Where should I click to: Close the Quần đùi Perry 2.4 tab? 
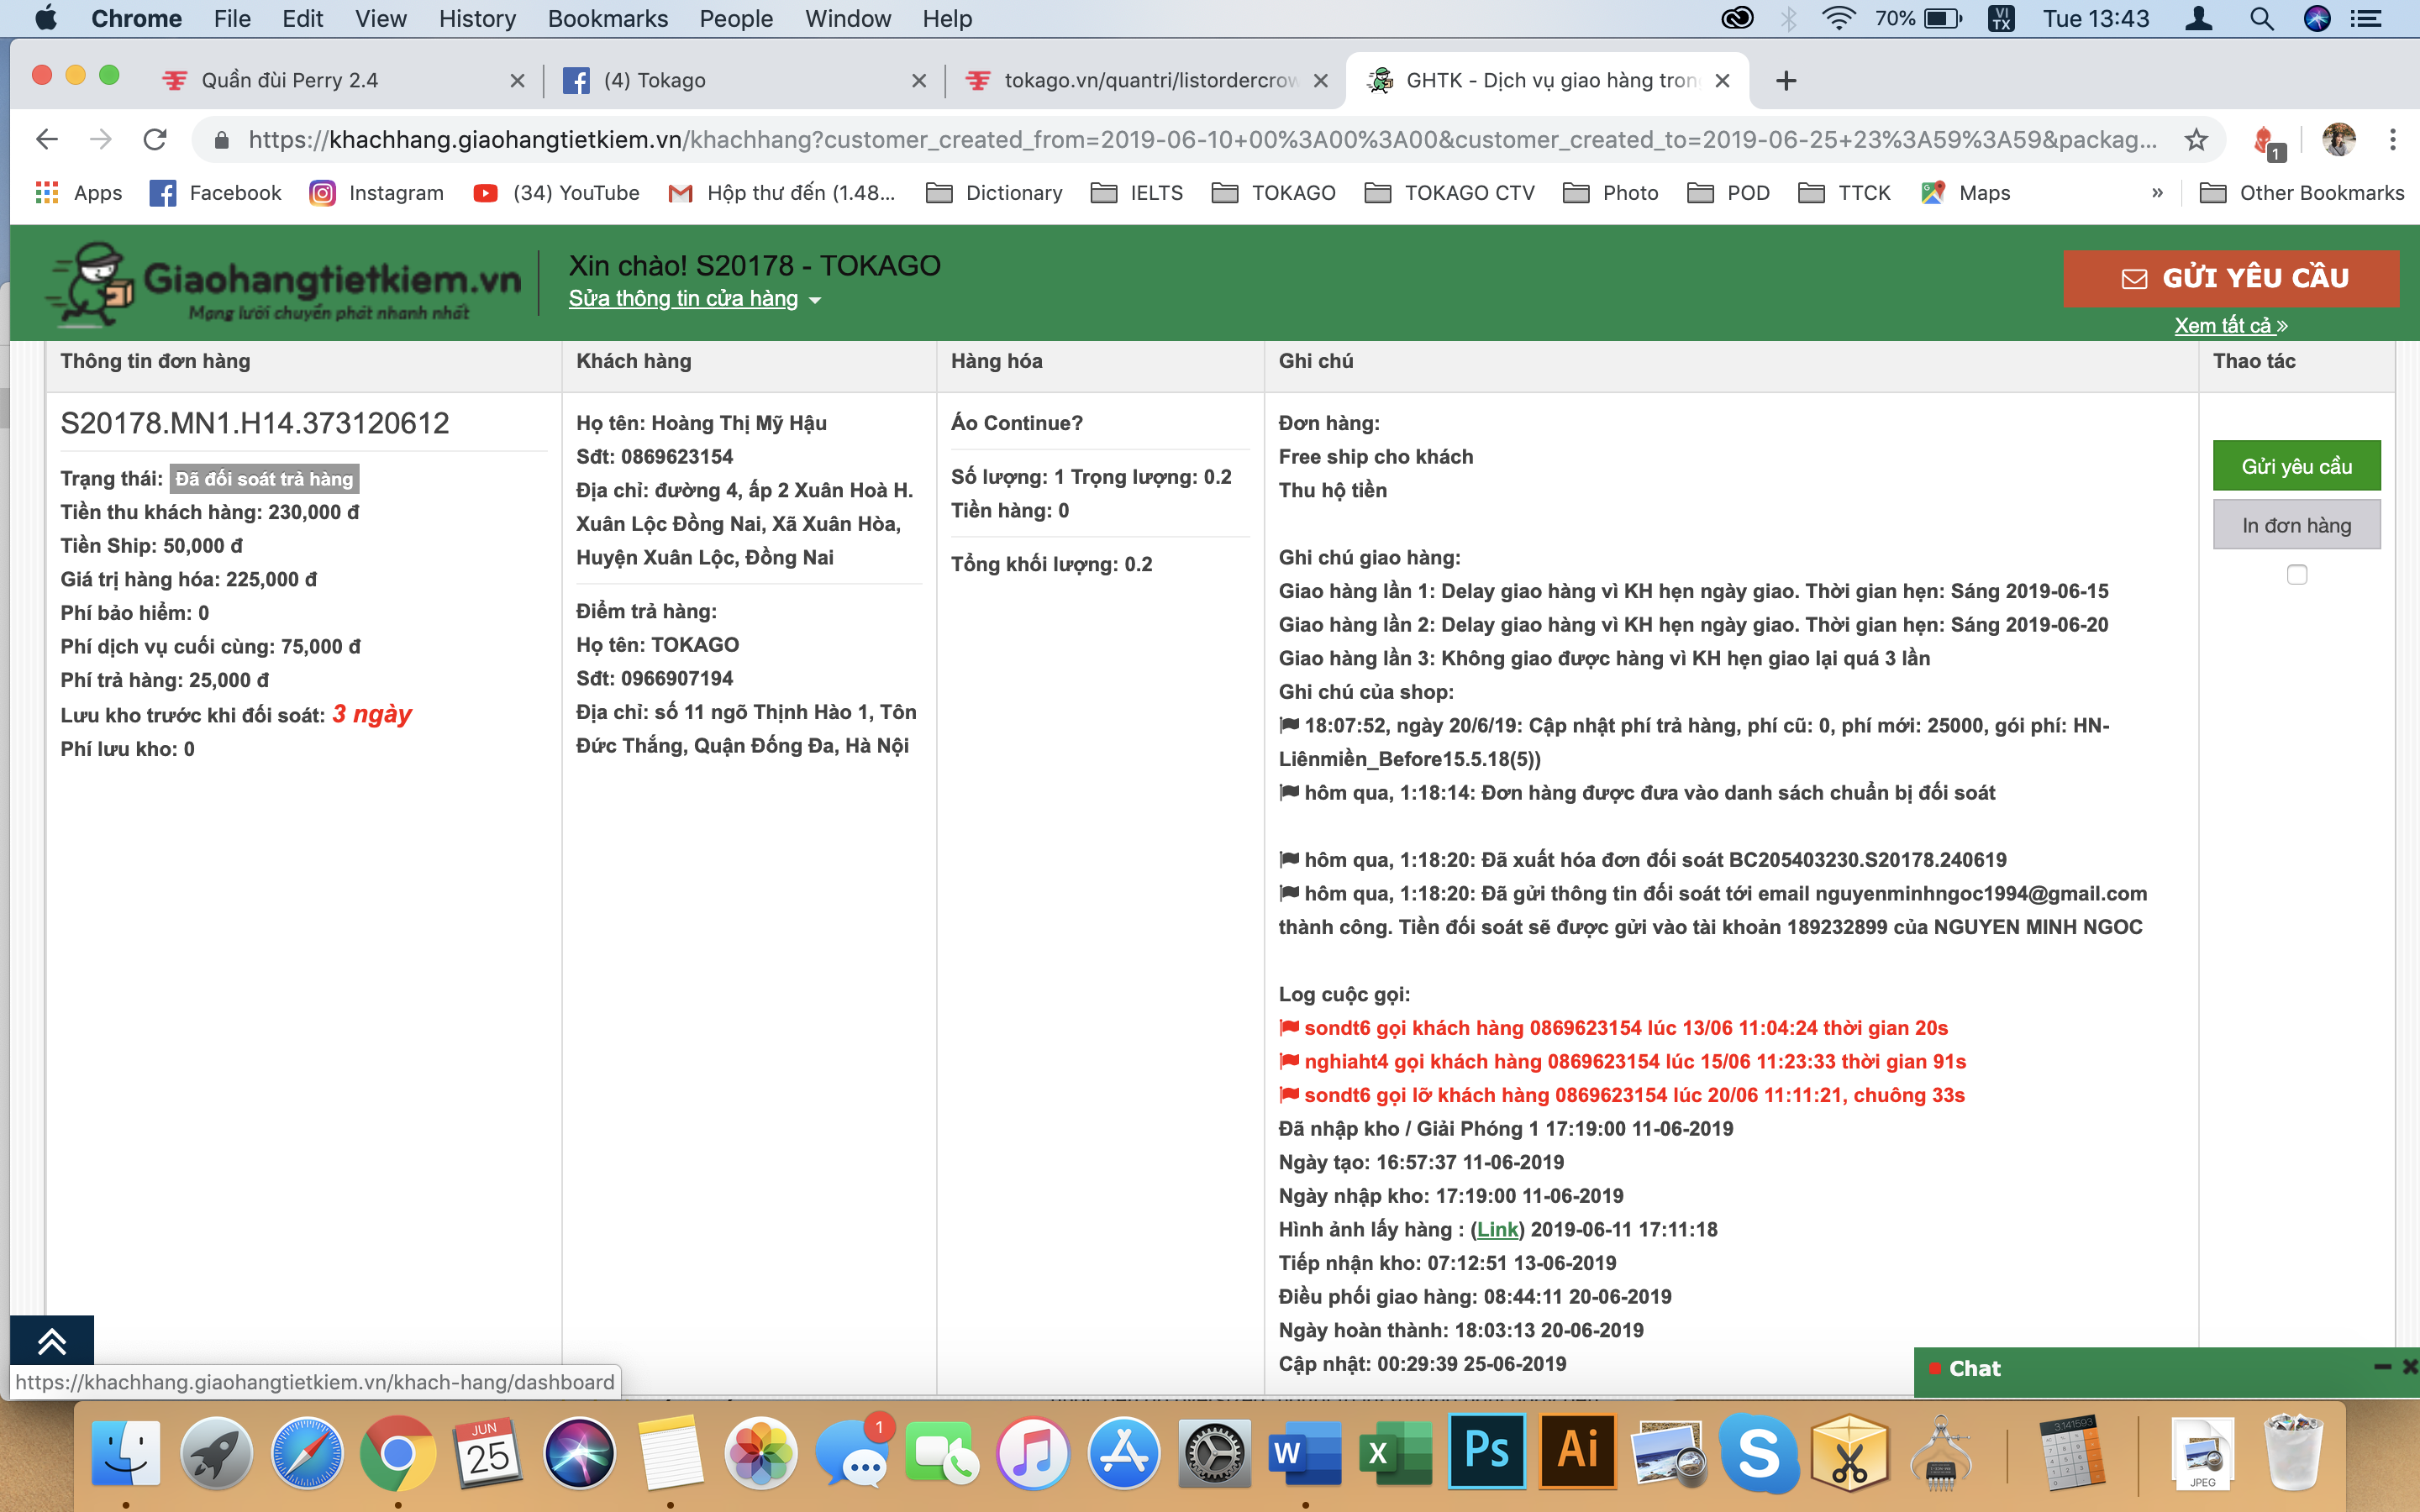[x=517, y=80]
